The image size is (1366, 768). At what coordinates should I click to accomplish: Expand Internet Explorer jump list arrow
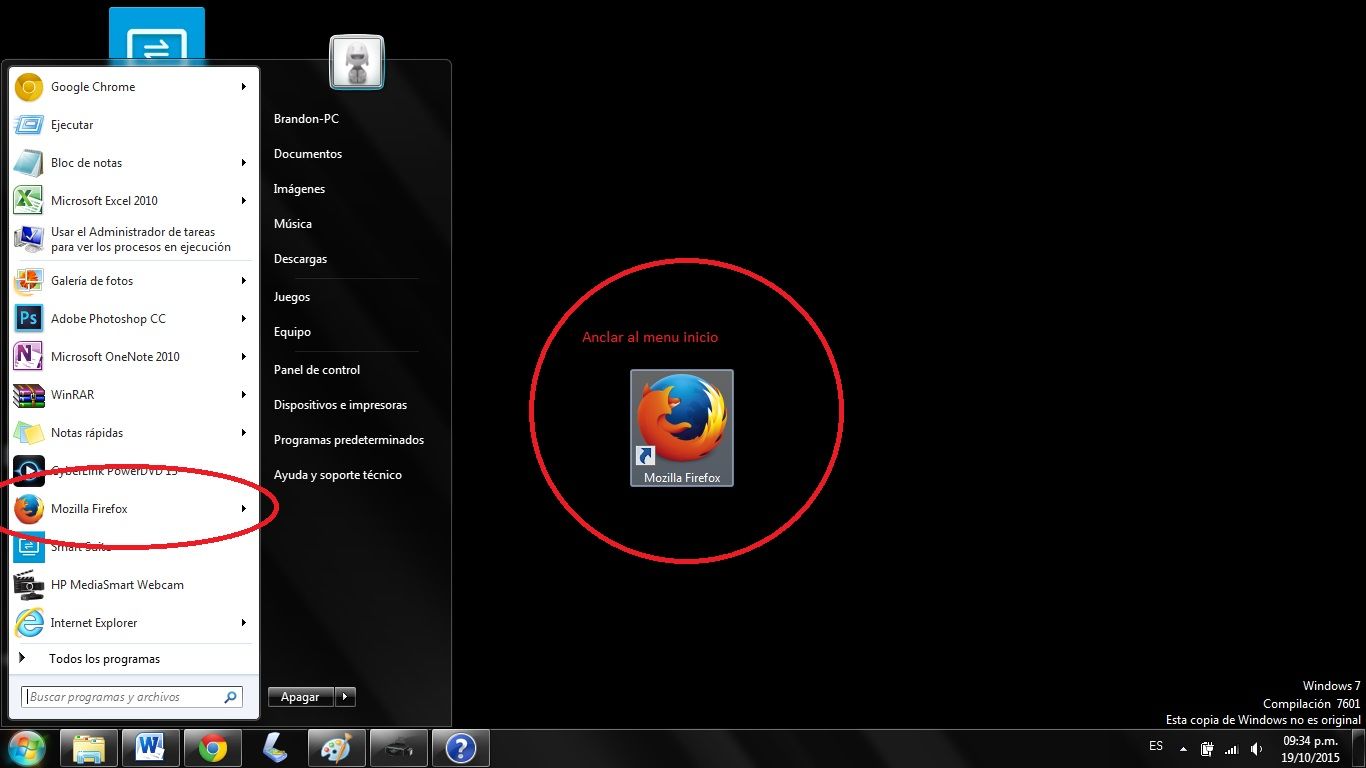tap(243, 623)
